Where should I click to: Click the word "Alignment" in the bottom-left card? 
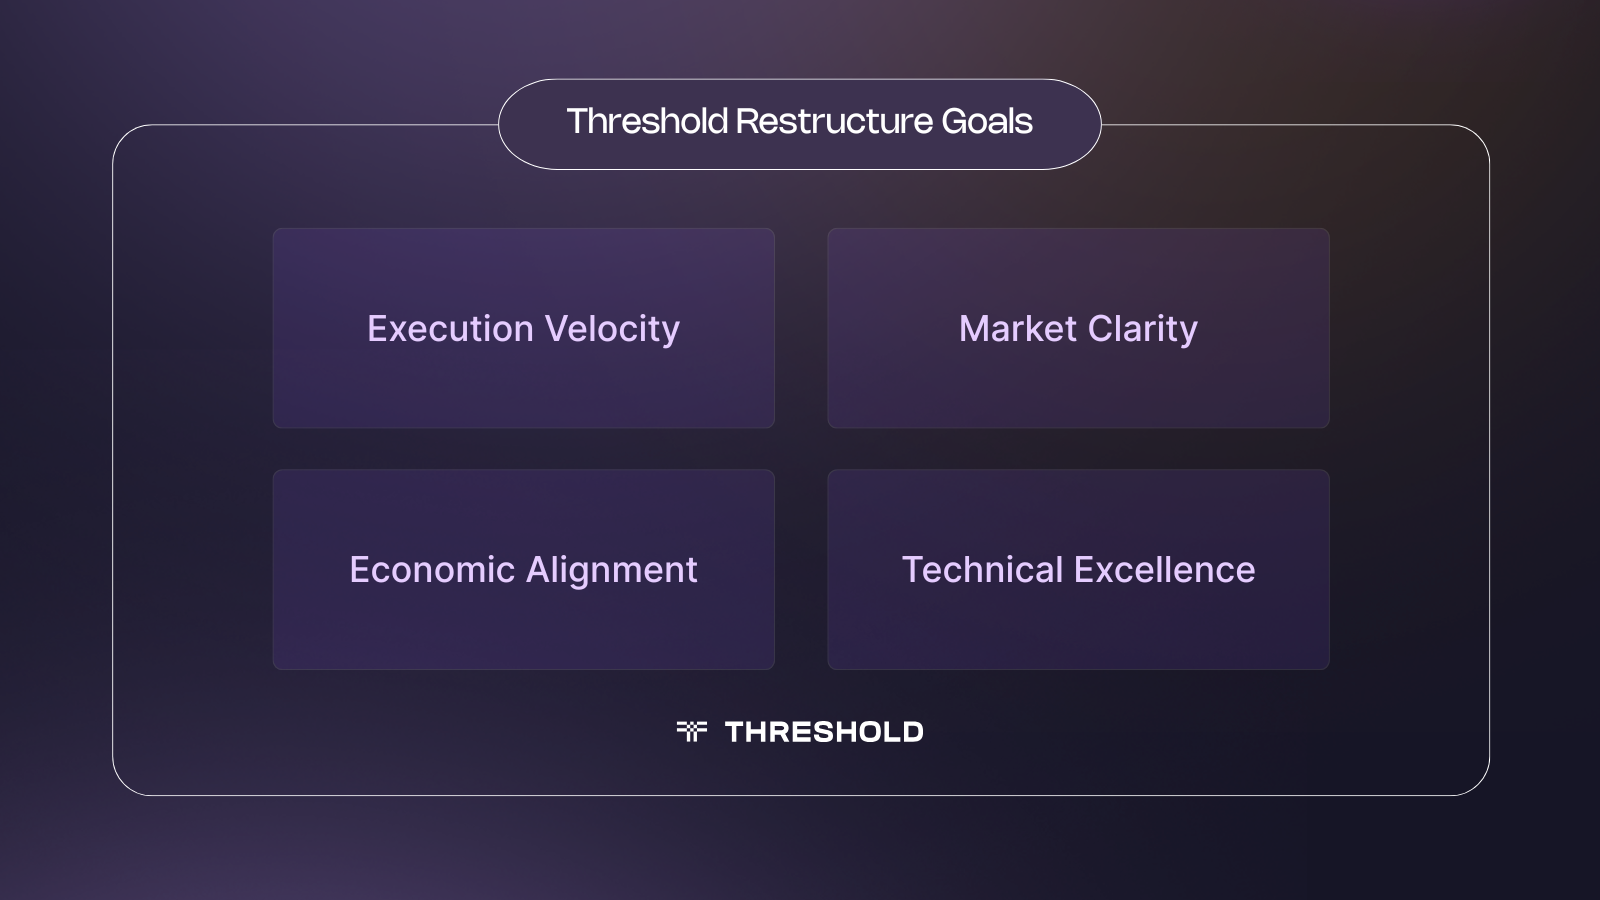coord(612,570)
